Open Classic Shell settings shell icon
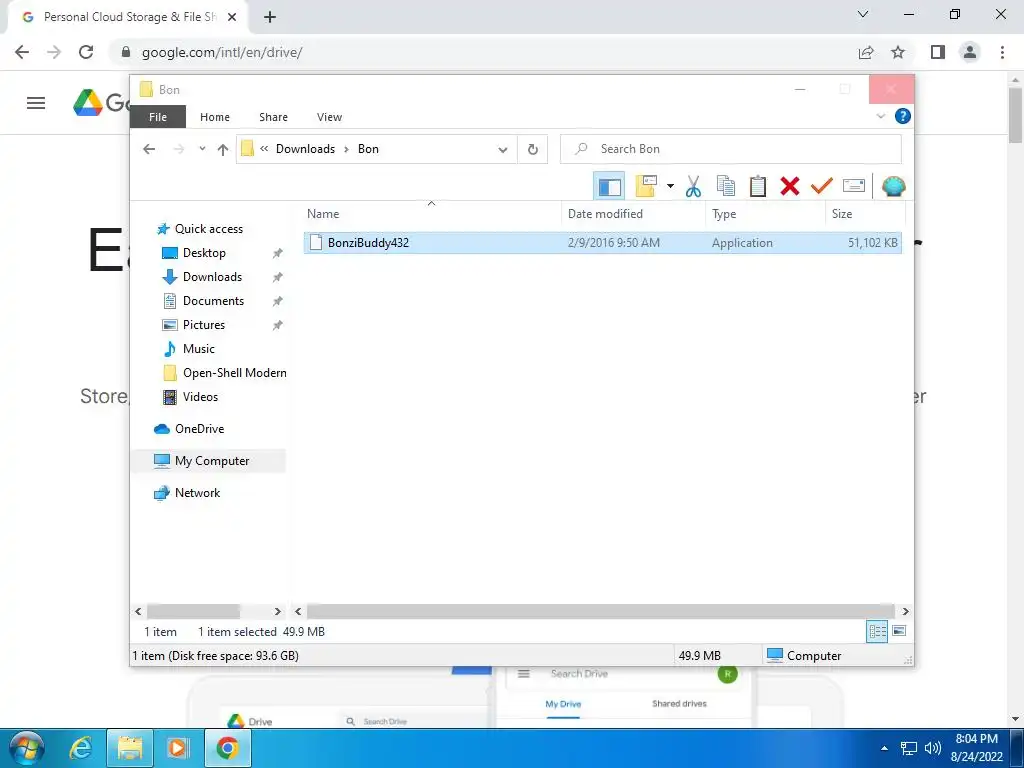1024x768 pixels. (x=893, y=186)
